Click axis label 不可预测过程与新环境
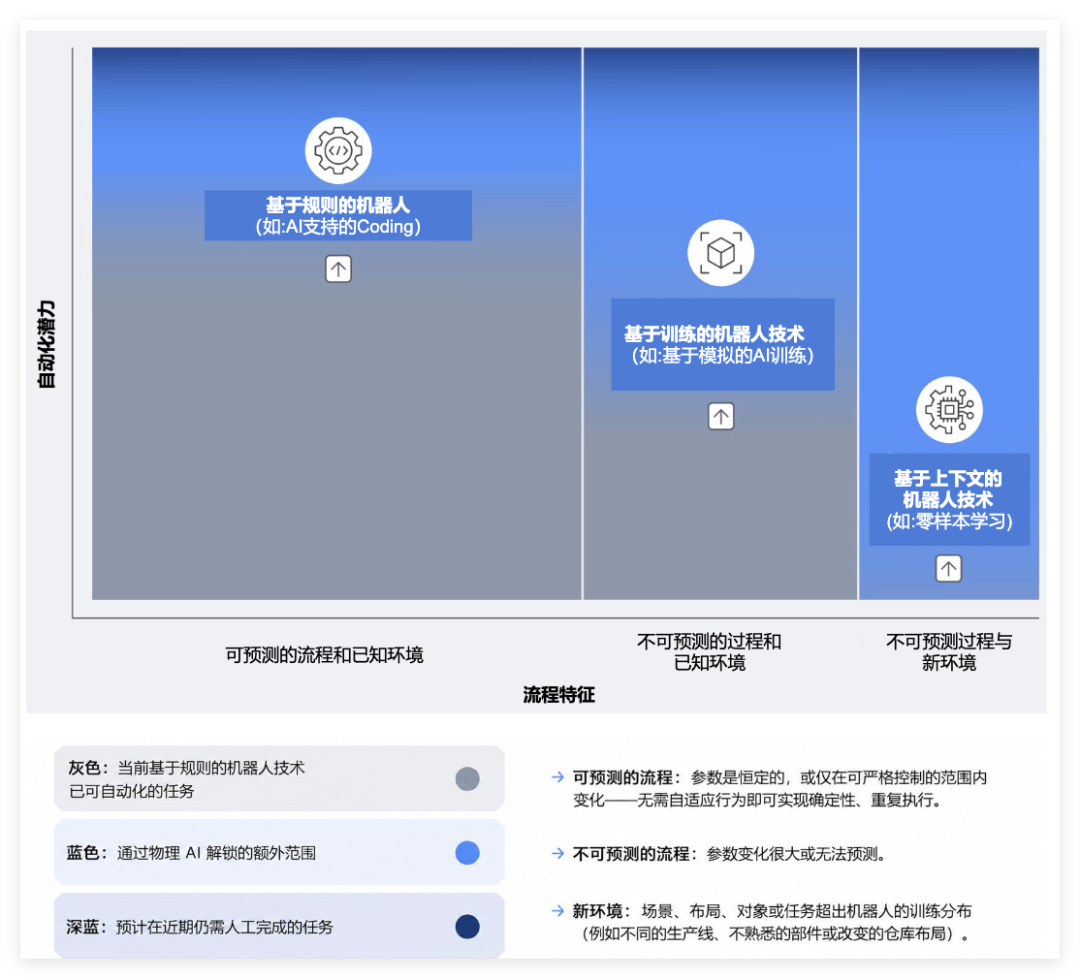The image size is (1080, 979). point(949,652)
